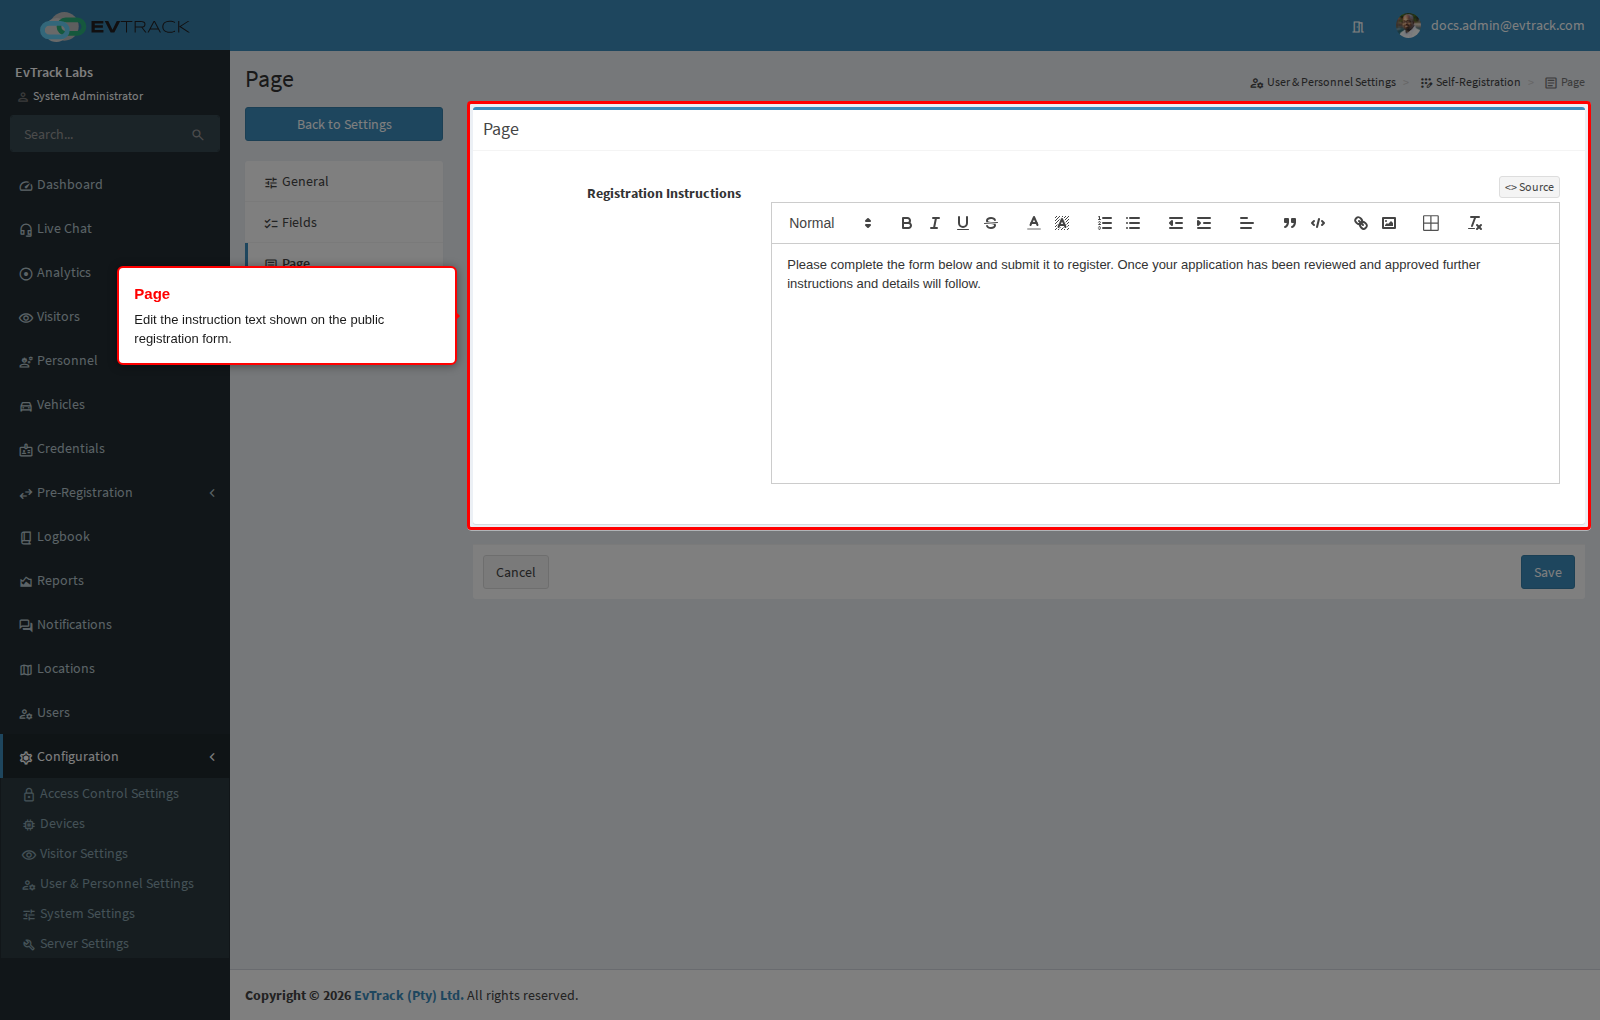This screenshot has width=1600, height=1020.
Task: Collapse the Configuration menu
Action: click(115, 757)
